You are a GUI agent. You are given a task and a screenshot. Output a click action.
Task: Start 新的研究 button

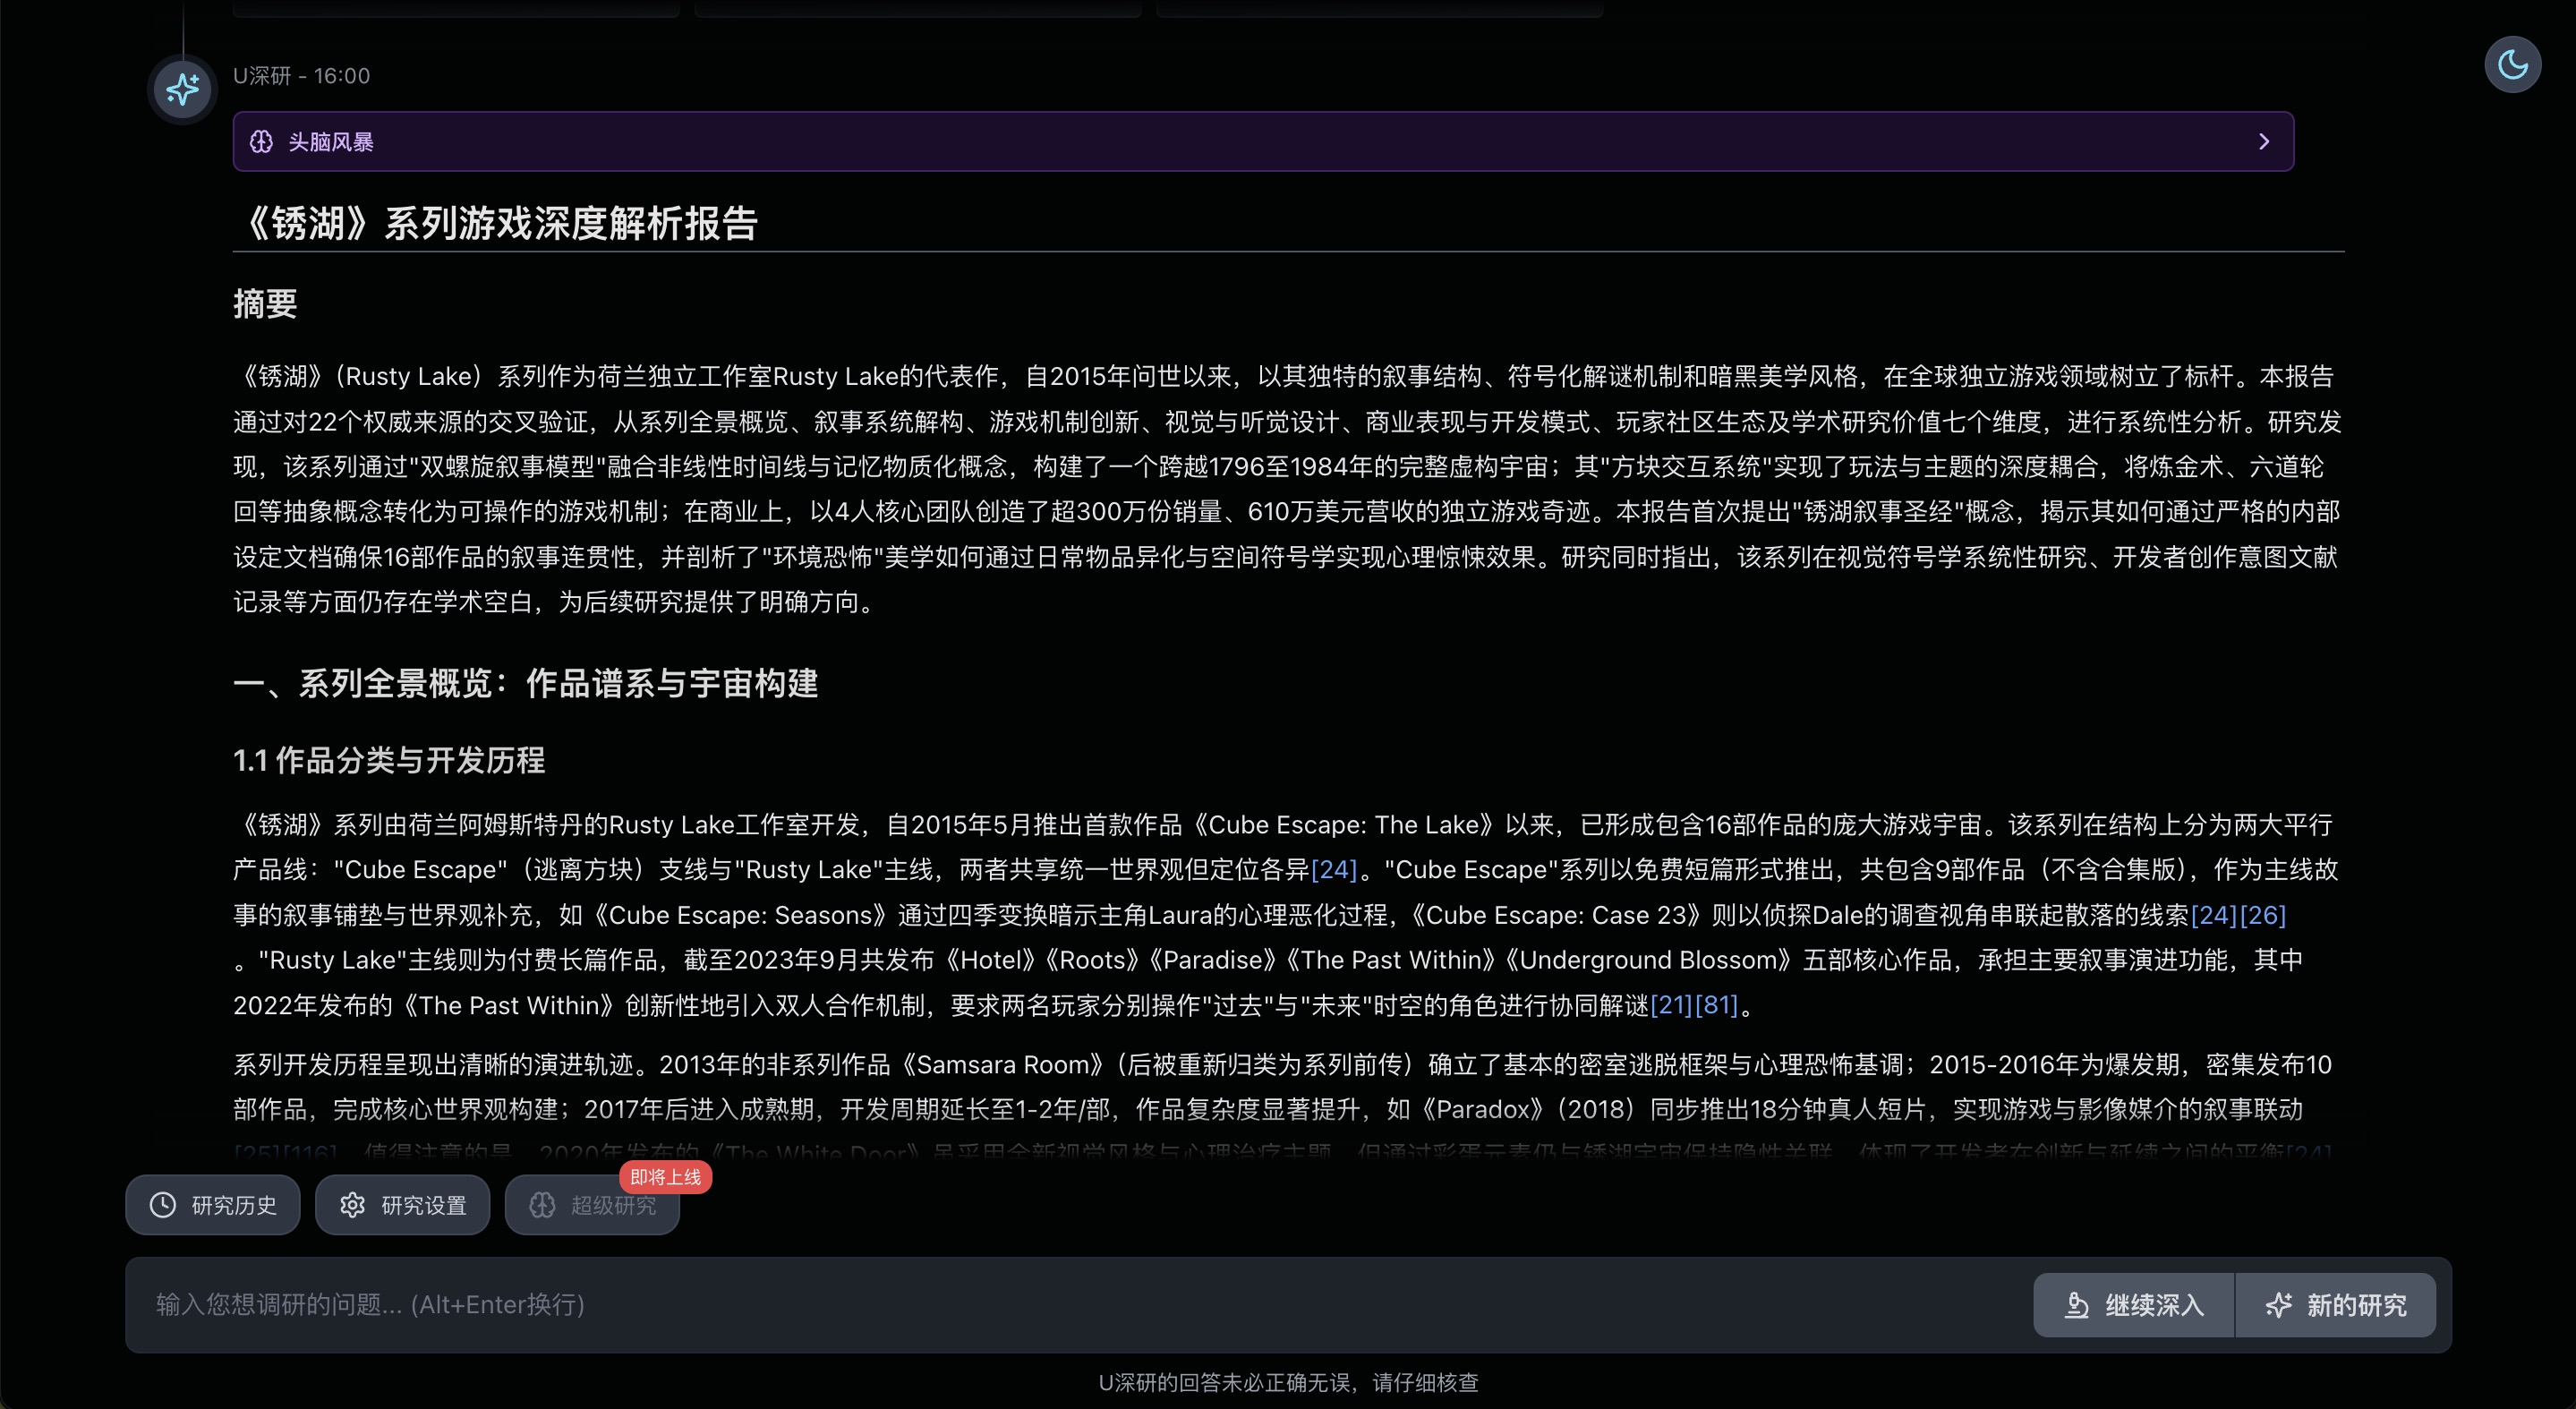(x=2336, y=1305)
